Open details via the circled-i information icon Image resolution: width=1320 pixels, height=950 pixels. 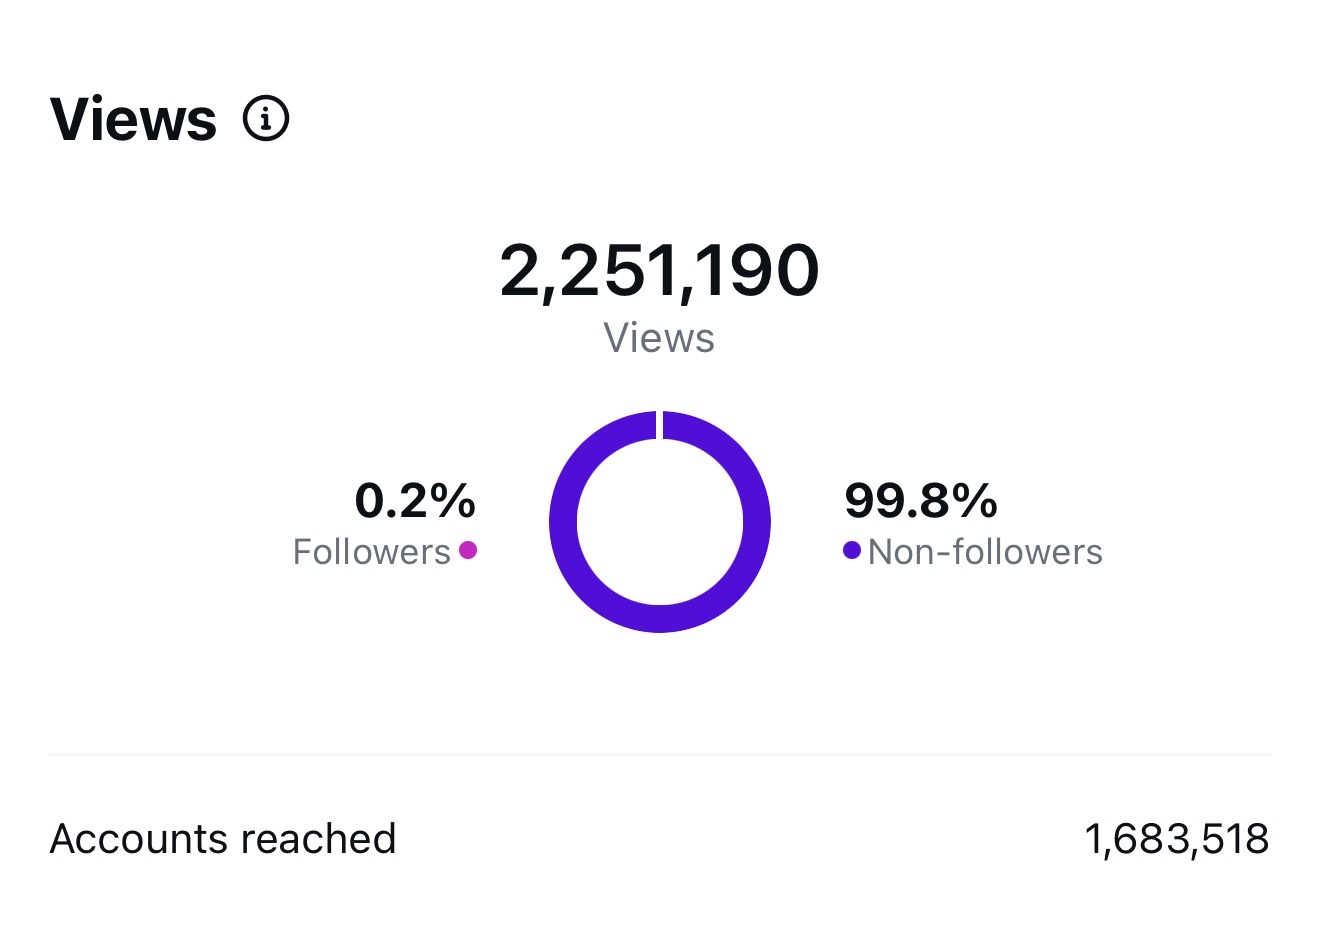click(267, 117)
